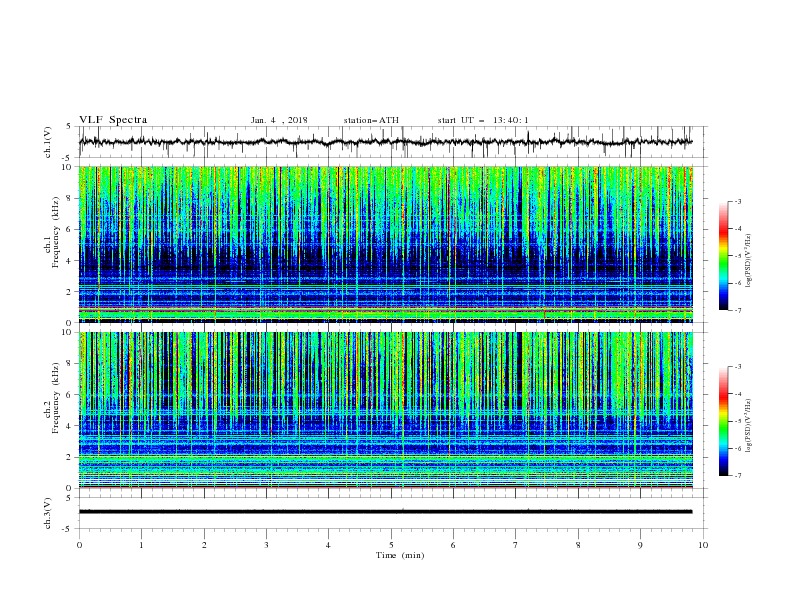Select the date text "Jan. 4 , 2018"

tap(279, 120)
